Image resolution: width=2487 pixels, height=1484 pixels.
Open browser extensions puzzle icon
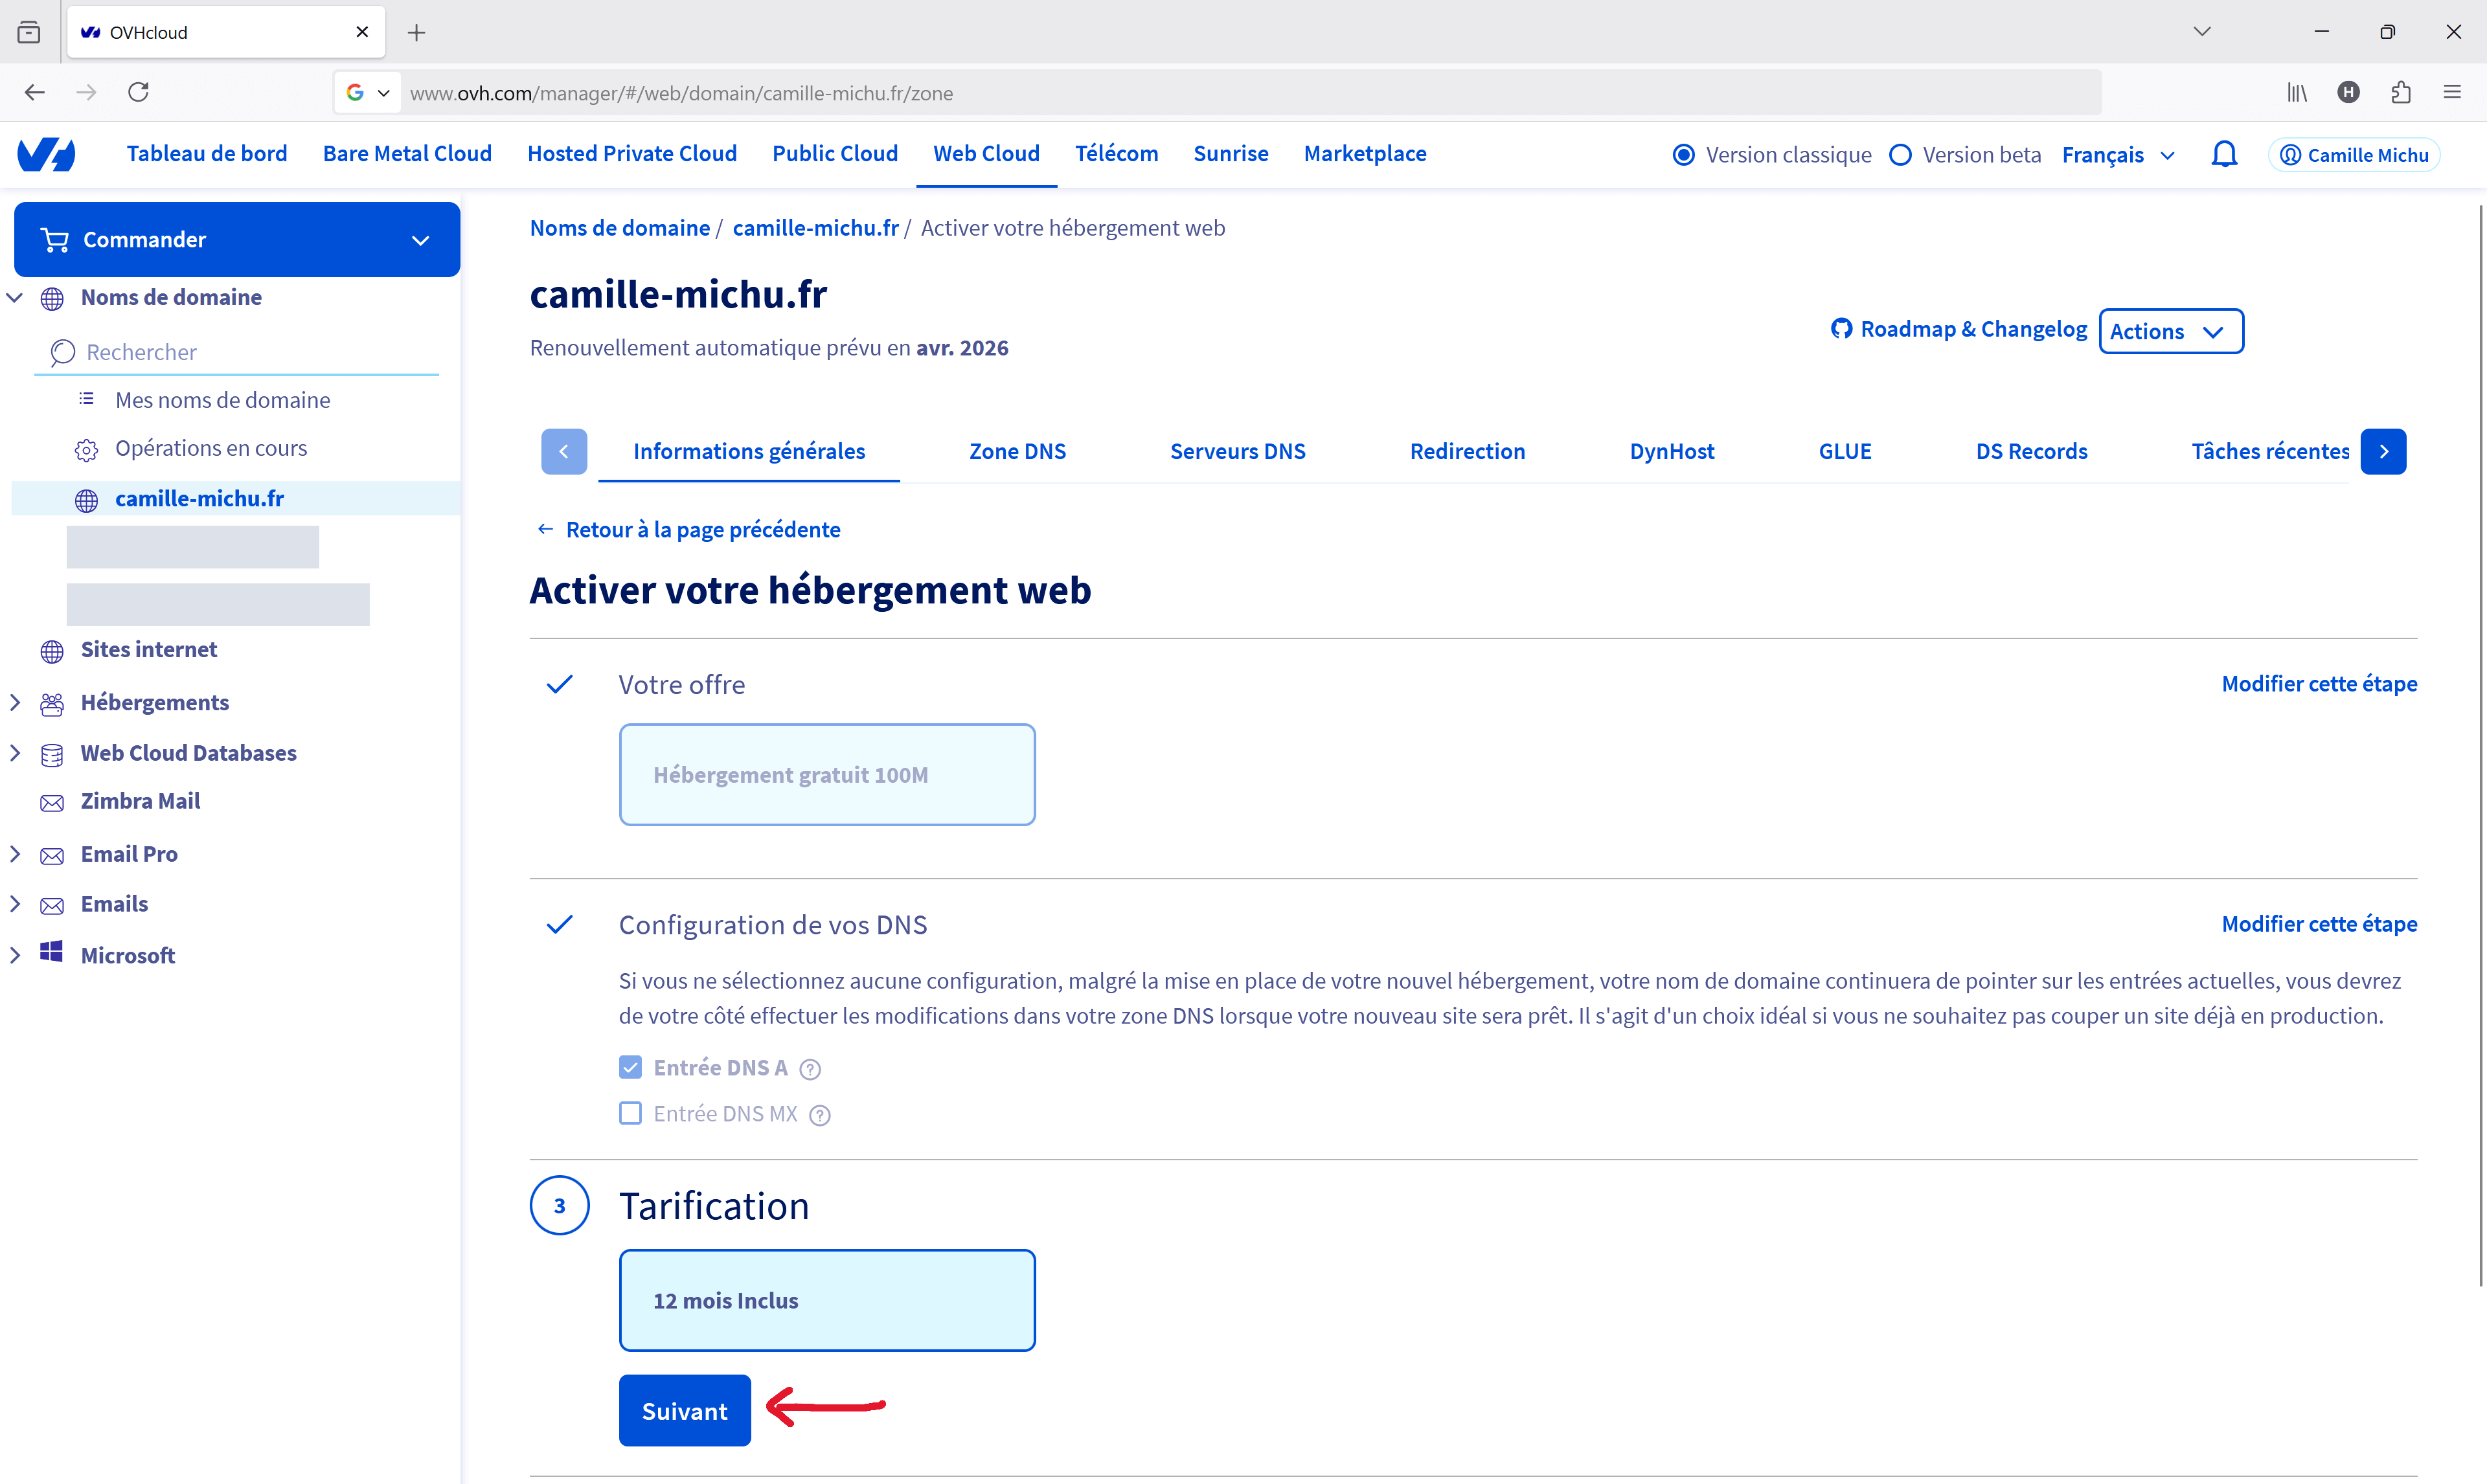(2400, 92)
